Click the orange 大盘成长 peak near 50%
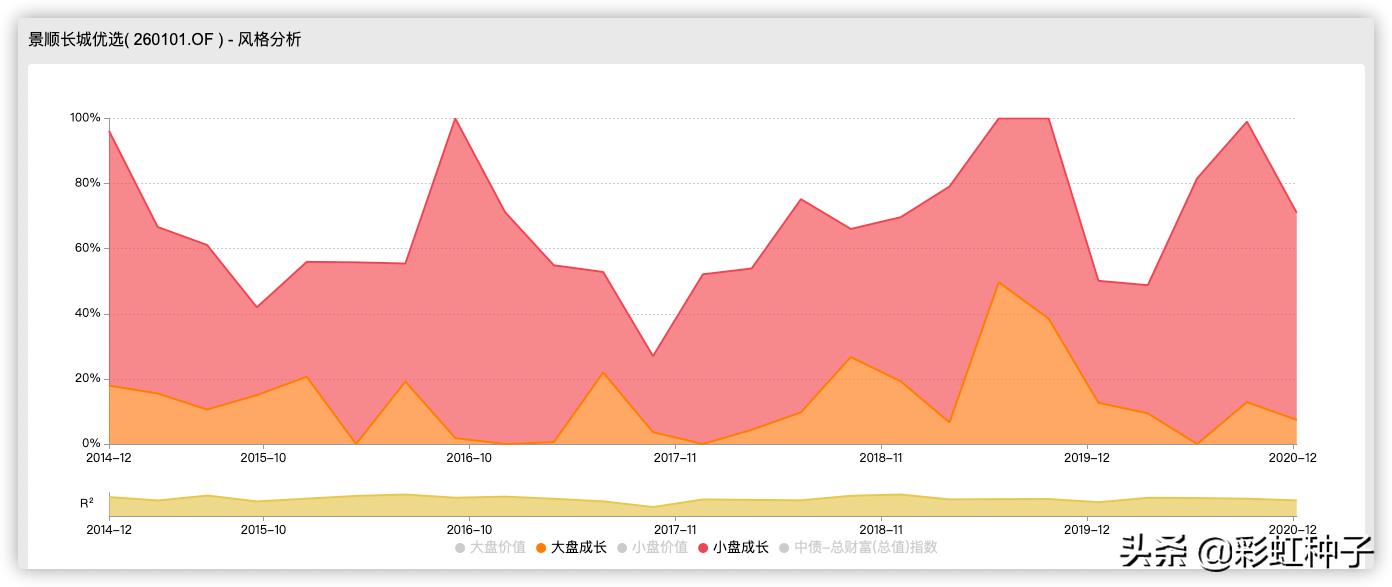This screenshot has width=1392, height=587. (x=999, y=282)
